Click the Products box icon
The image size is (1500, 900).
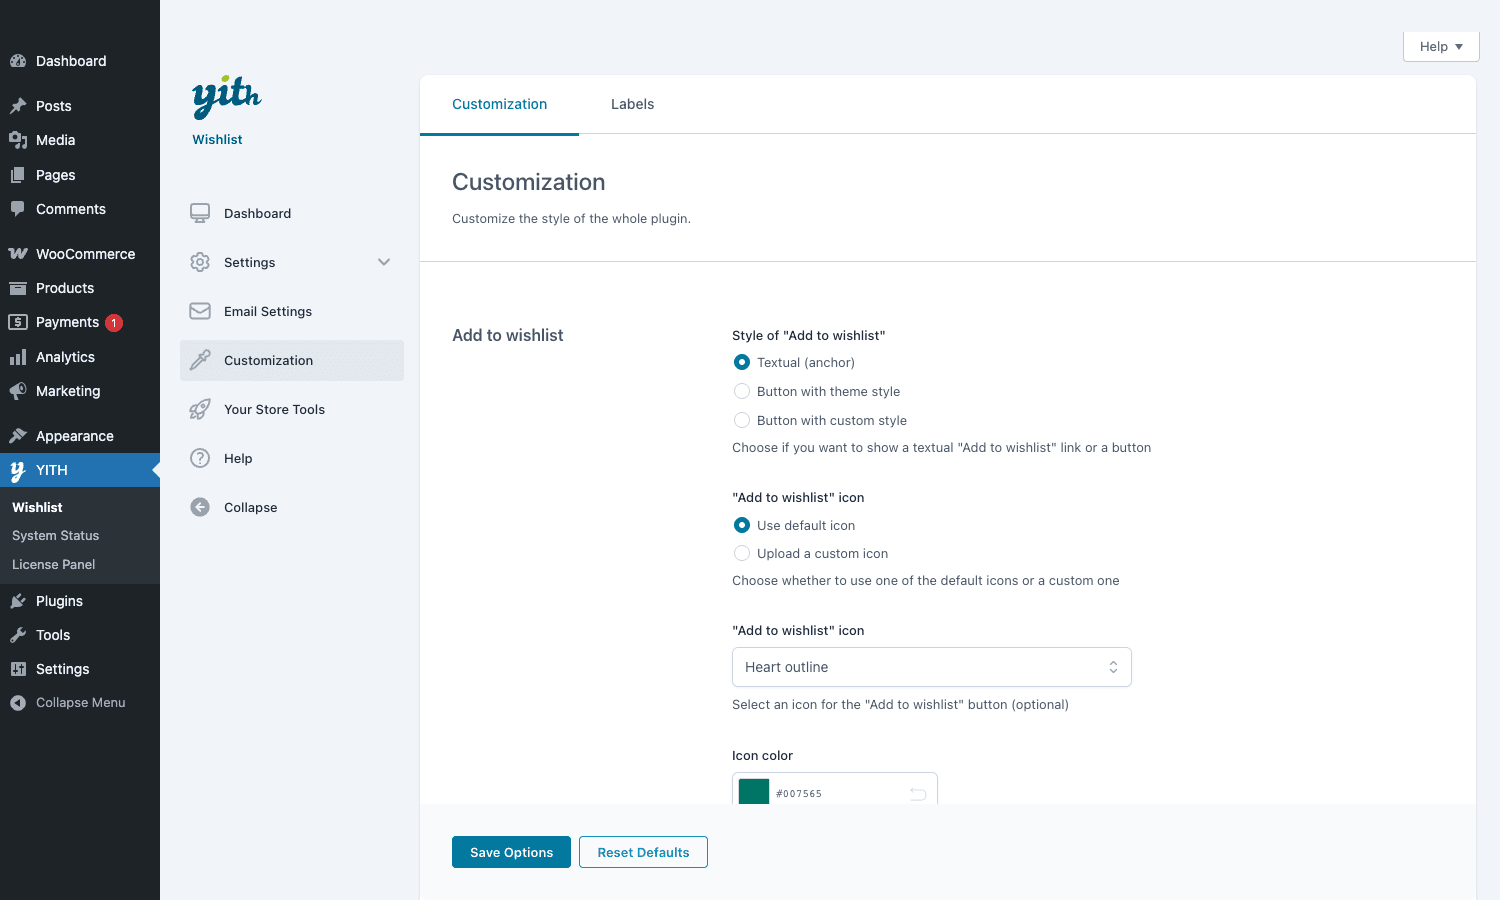18,288
